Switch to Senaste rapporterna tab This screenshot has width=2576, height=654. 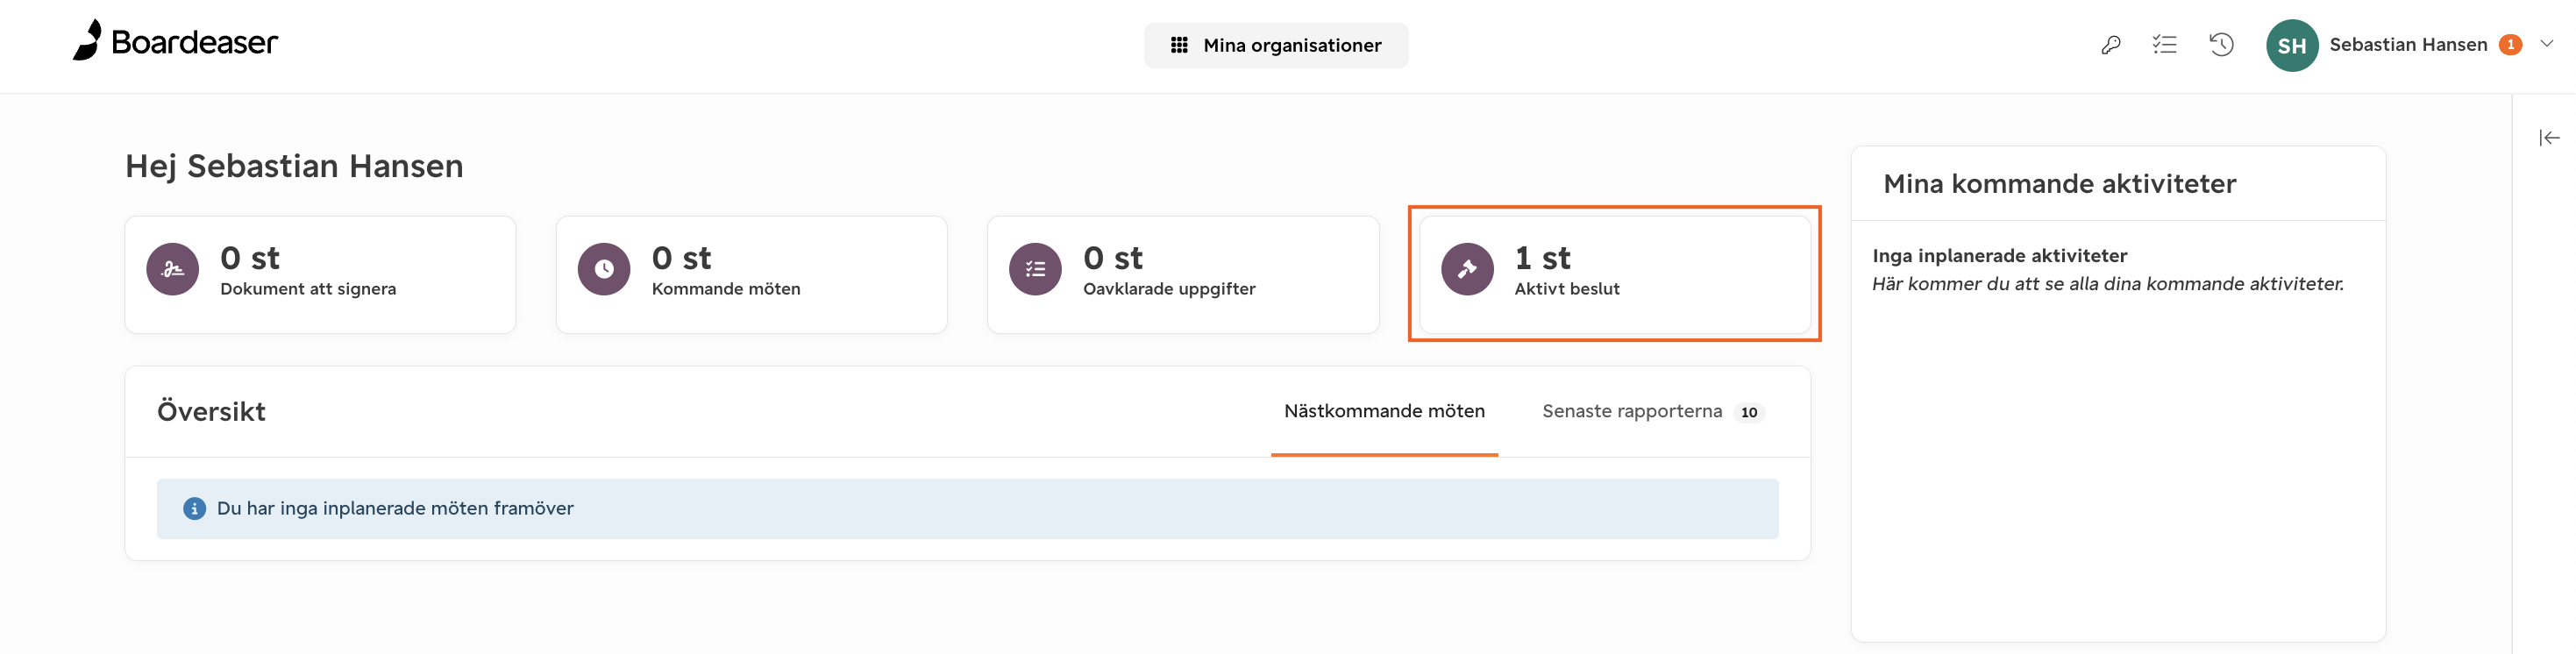1653,412
